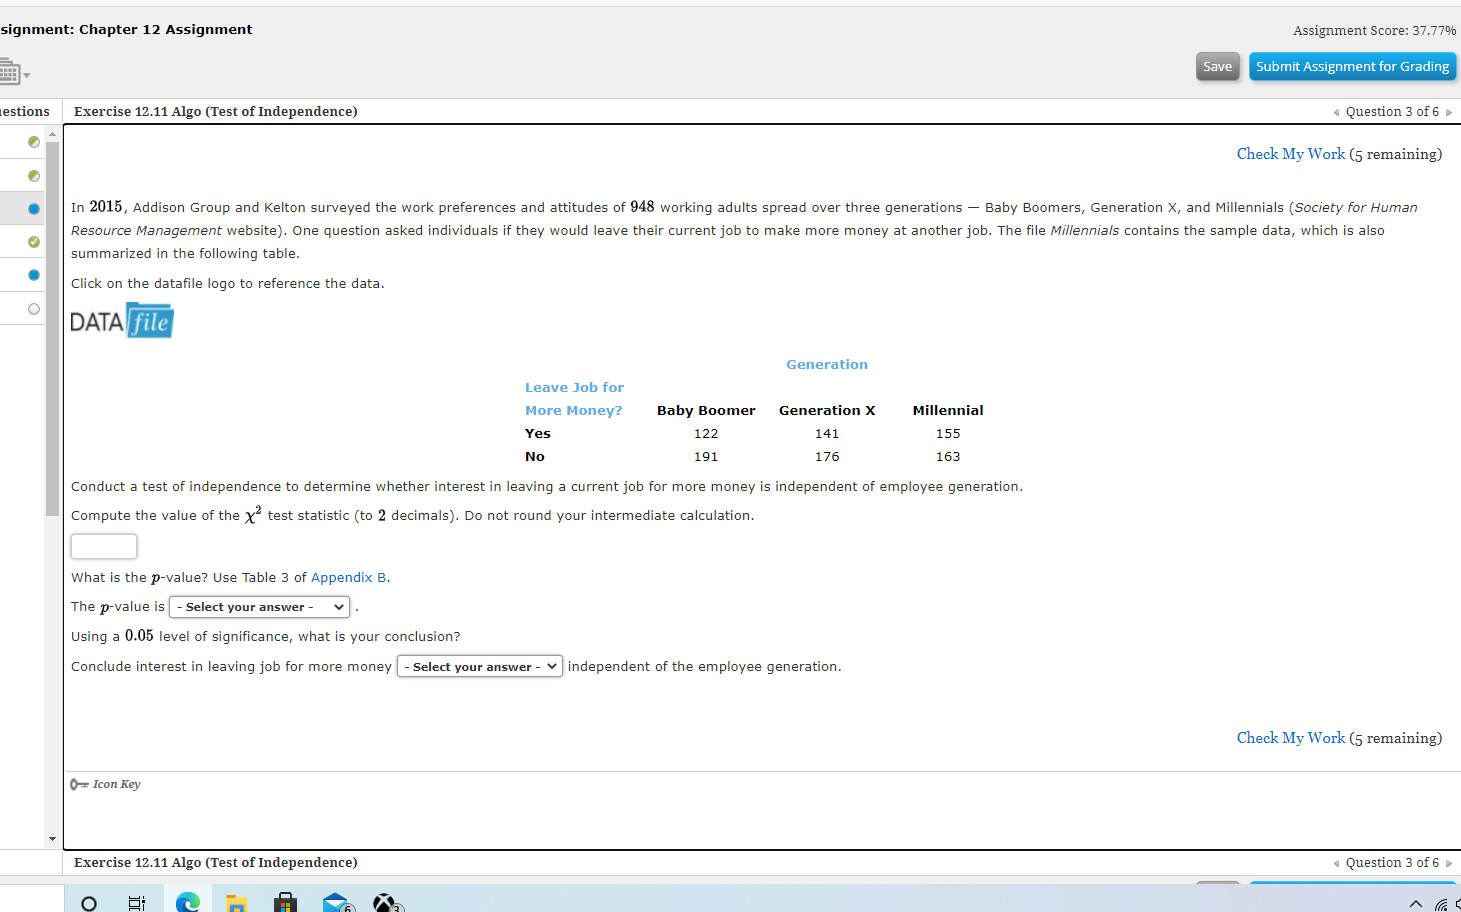Open the DATA file datafile icon
This screenshot has height=912, width=1461.
120,320
